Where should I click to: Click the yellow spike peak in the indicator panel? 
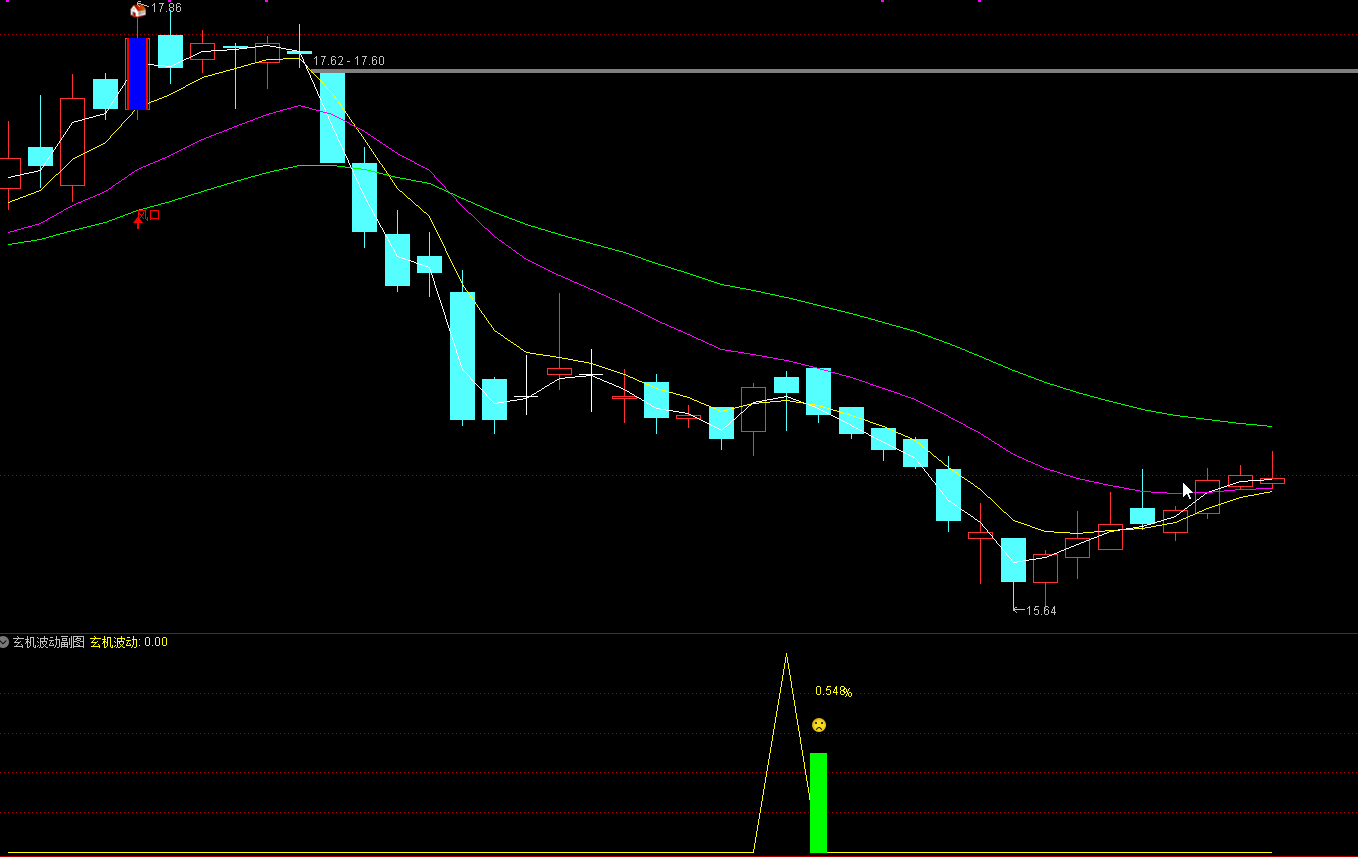(x=786, y=655)
